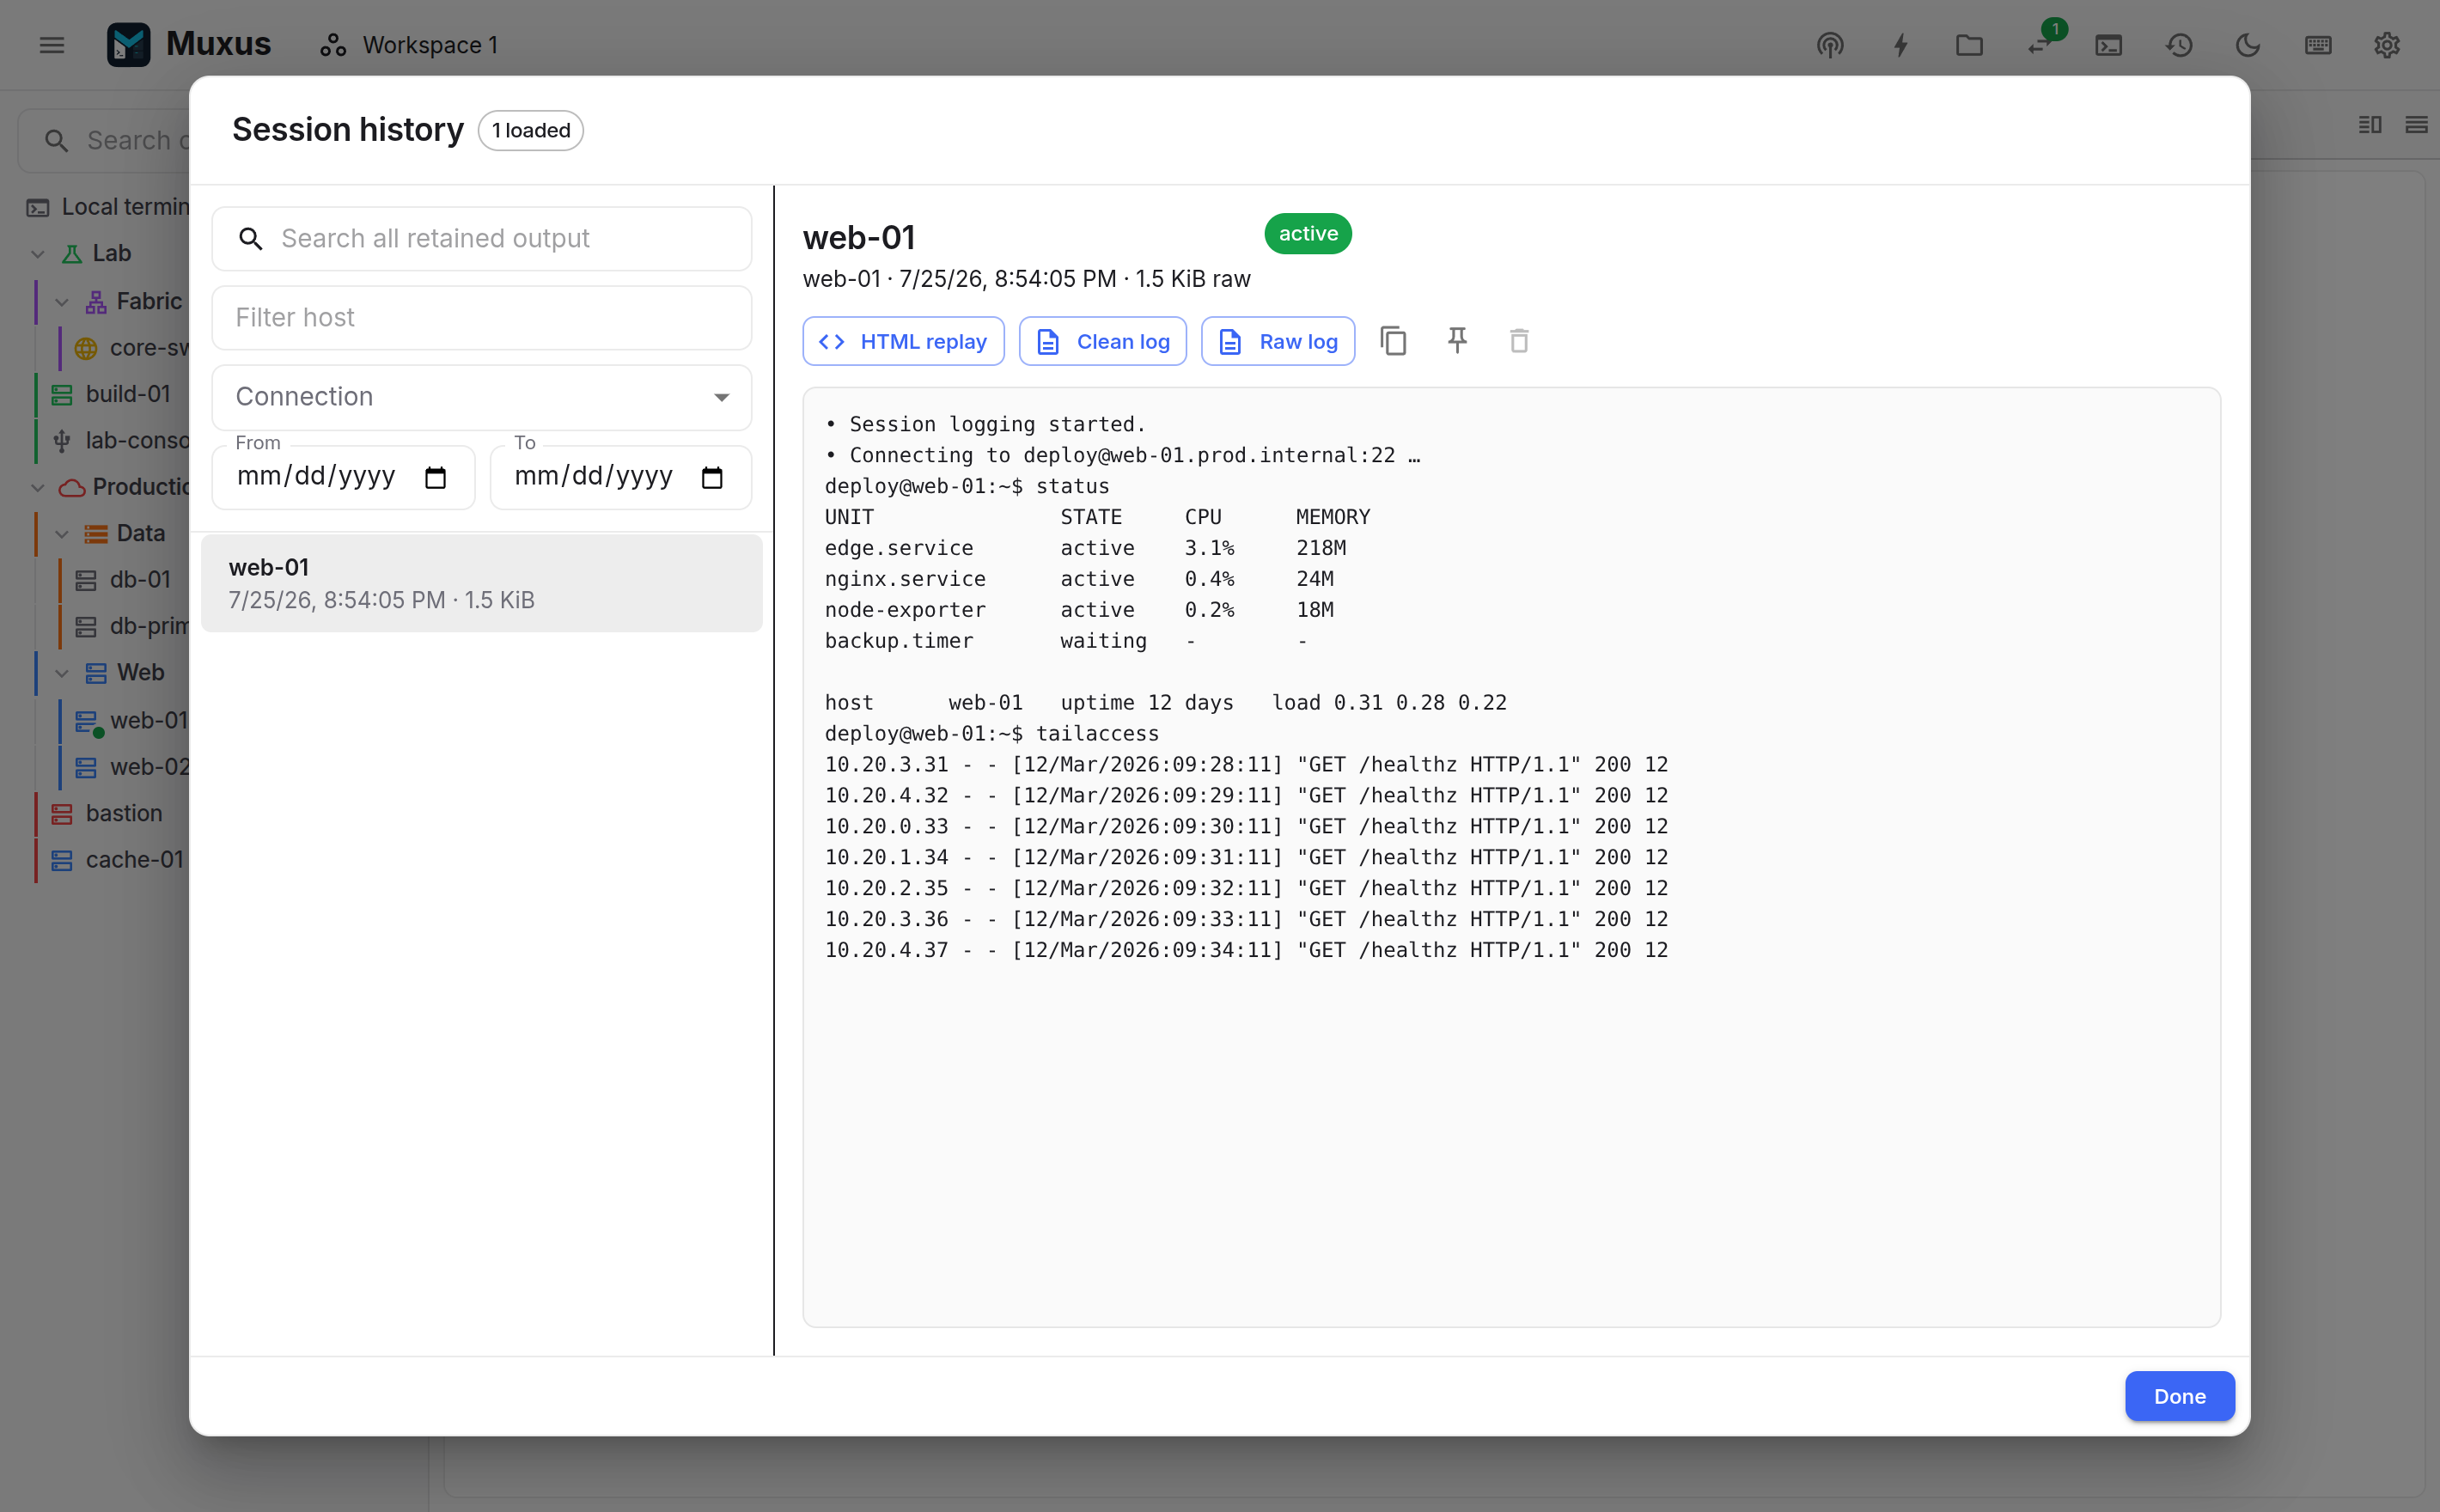Pin the web-01 session
The height and width of the screenshot is (1512, 2440).
[1457, 341]
